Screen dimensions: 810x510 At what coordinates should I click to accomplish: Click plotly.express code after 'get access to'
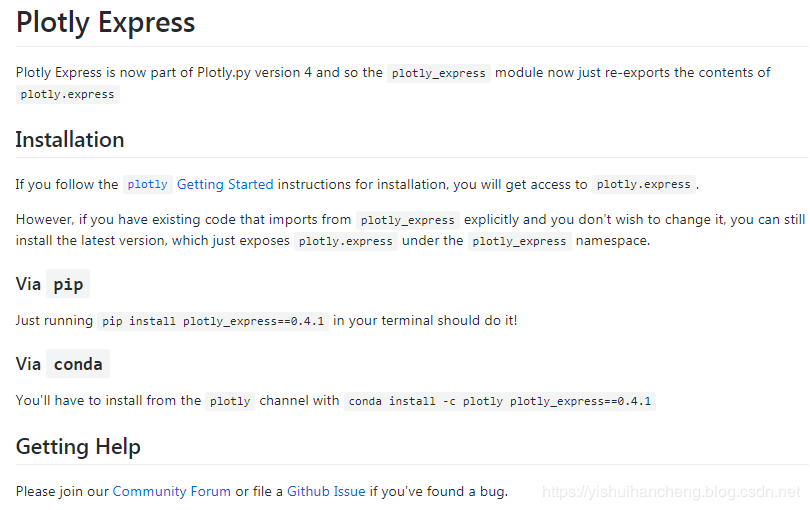click(644, 184)
